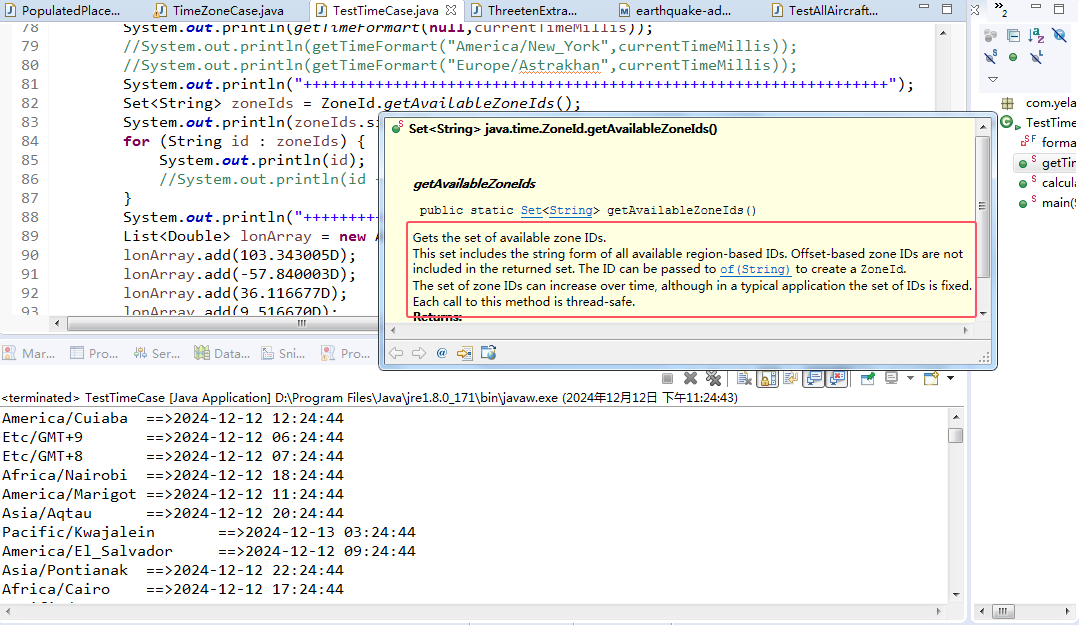Toggle Hide Non-Public Members green dot
The image size is (1079, 625).
pos(1013,57)
